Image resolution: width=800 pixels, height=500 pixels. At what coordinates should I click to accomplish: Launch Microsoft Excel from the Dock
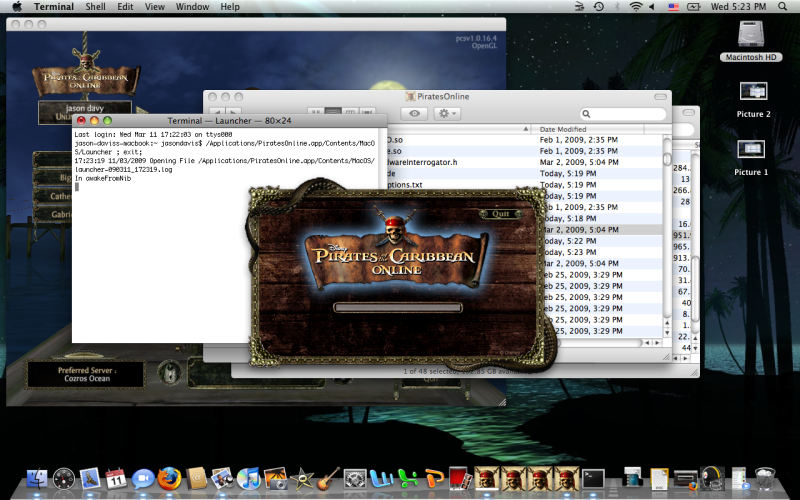[x=408, y=479]
